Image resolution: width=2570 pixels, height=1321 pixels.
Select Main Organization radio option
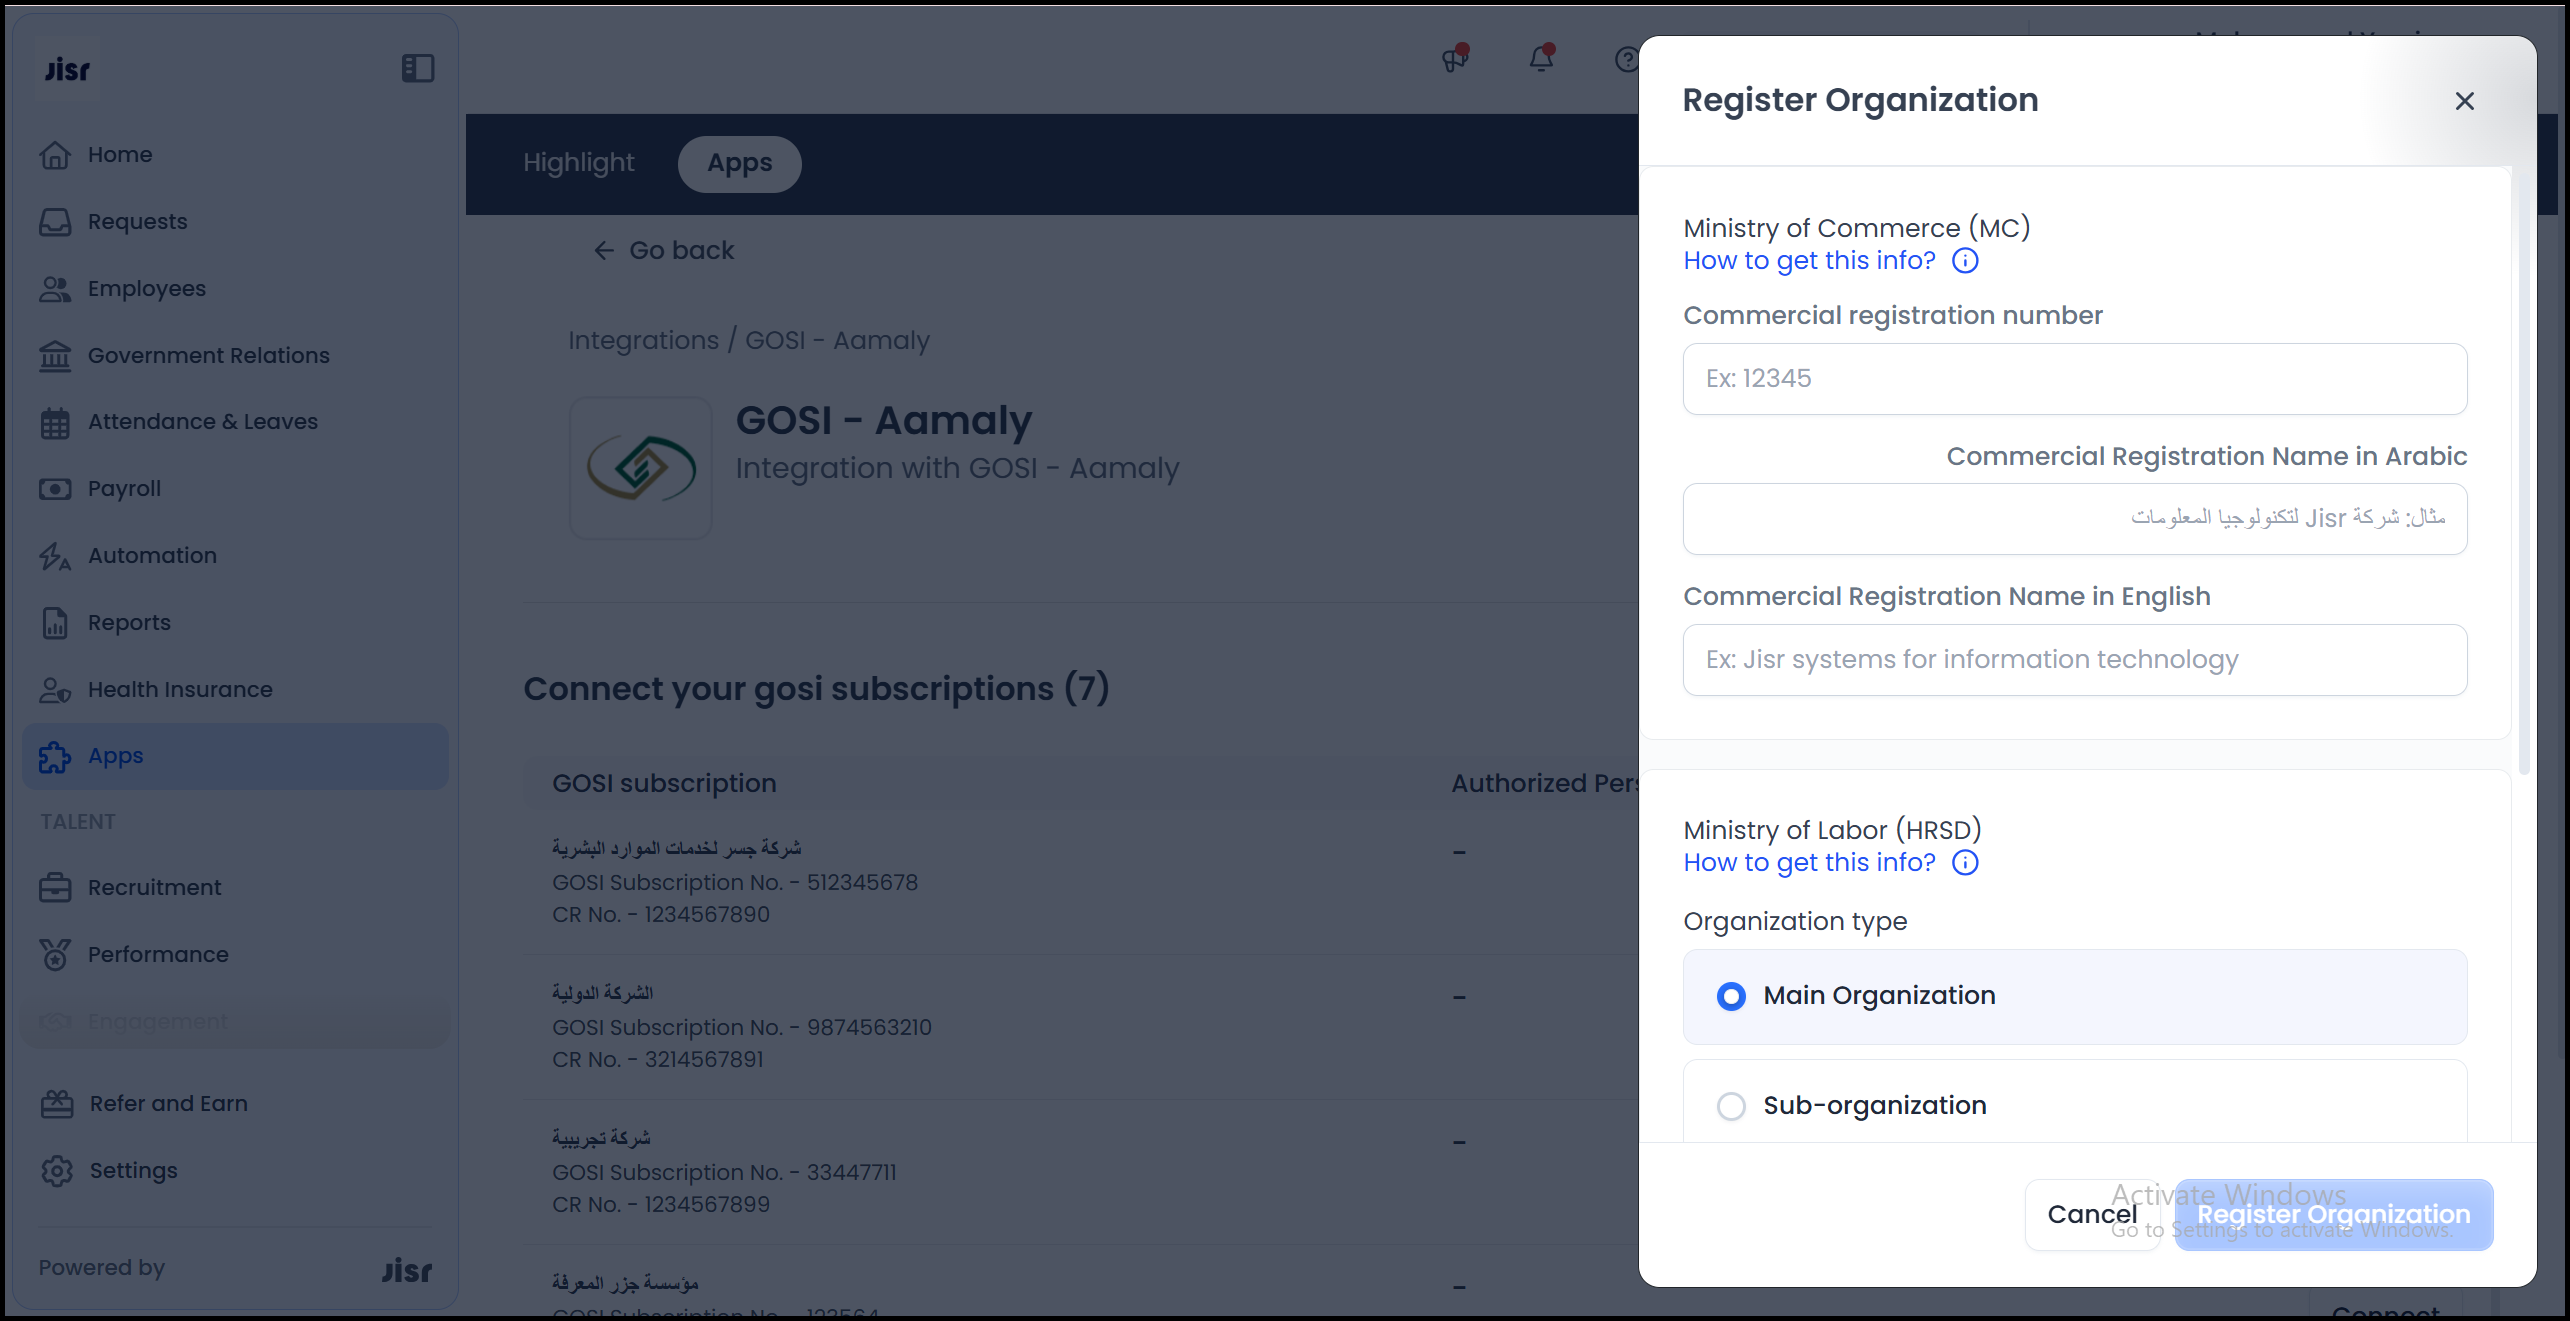coord(1731,996)
